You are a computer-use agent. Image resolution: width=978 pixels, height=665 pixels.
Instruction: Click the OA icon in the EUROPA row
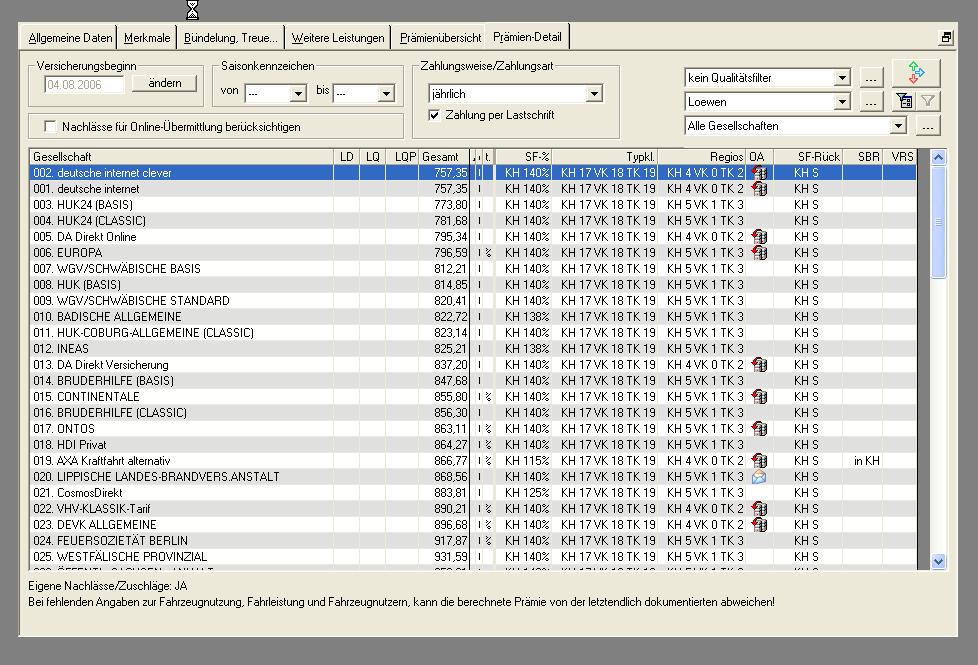759,253
